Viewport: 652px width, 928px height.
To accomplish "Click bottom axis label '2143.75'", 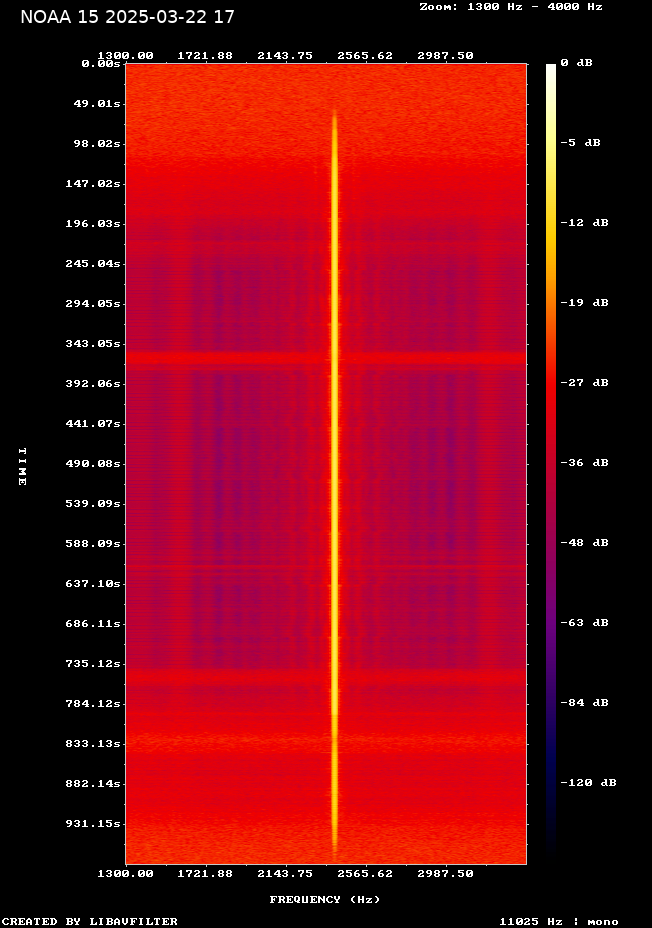I will (285, 874).
